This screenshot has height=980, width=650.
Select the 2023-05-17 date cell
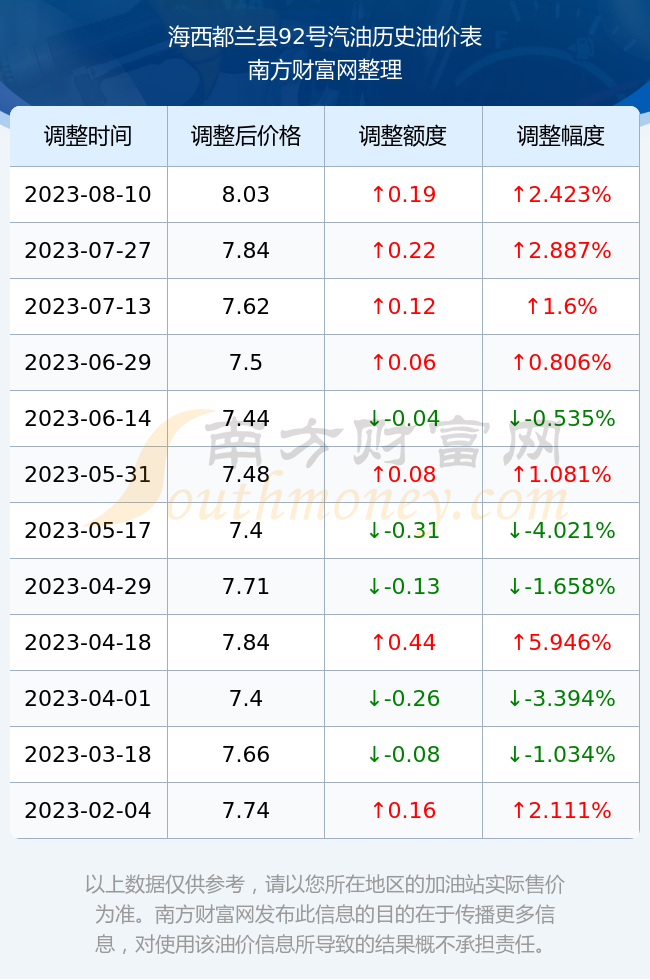[x=88, y=531]
